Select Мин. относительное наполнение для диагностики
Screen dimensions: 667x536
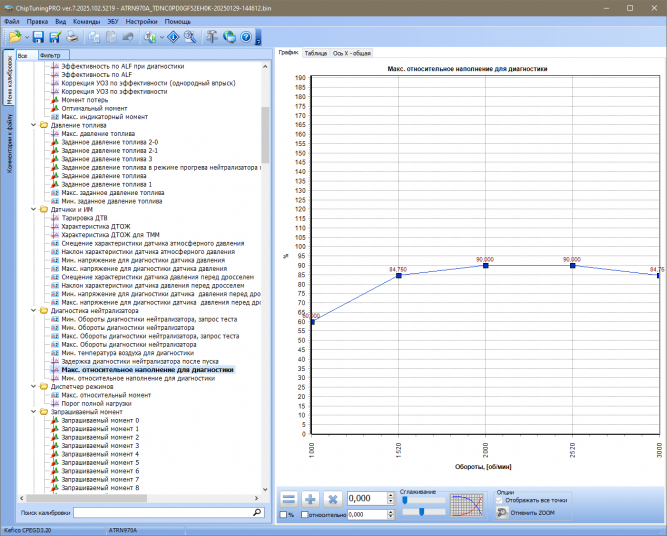coord(138,378)
